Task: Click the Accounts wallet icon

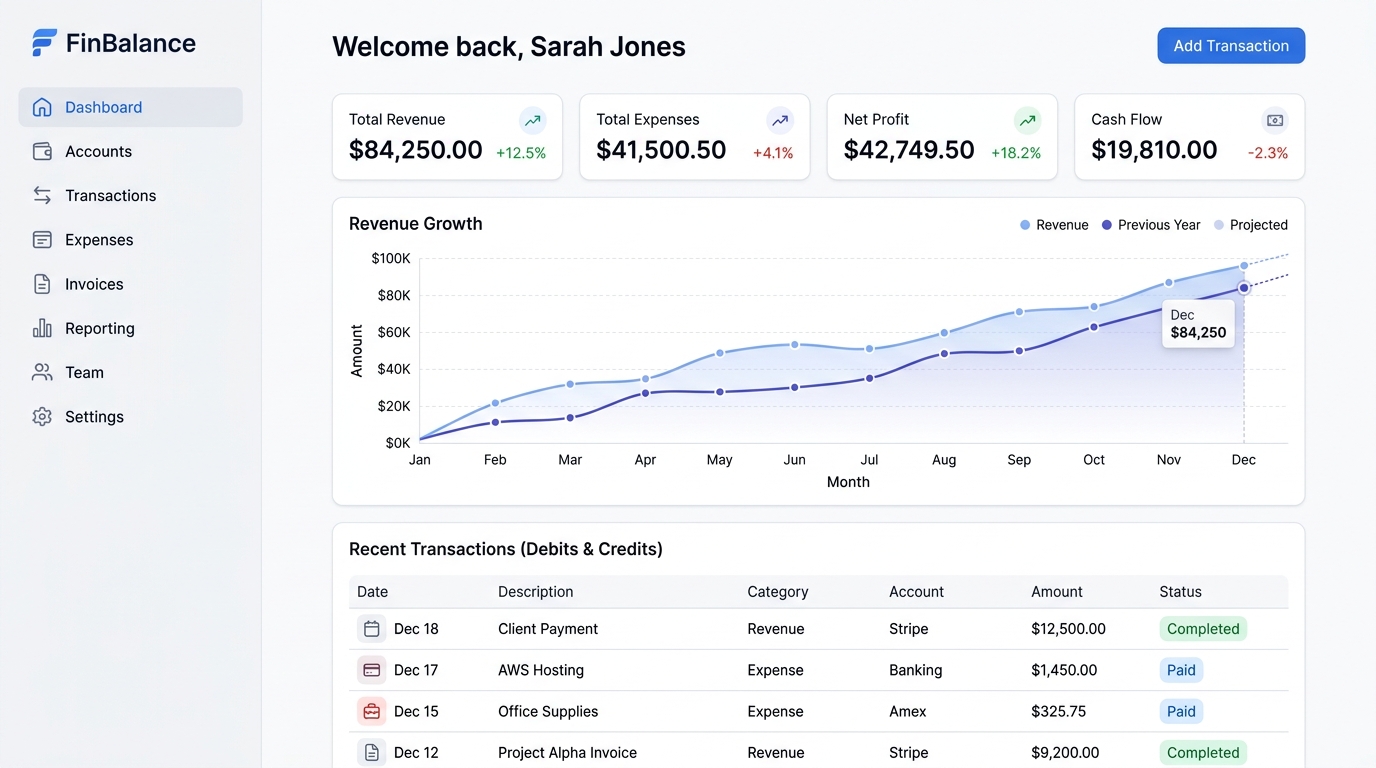Action: click(42, 151)
